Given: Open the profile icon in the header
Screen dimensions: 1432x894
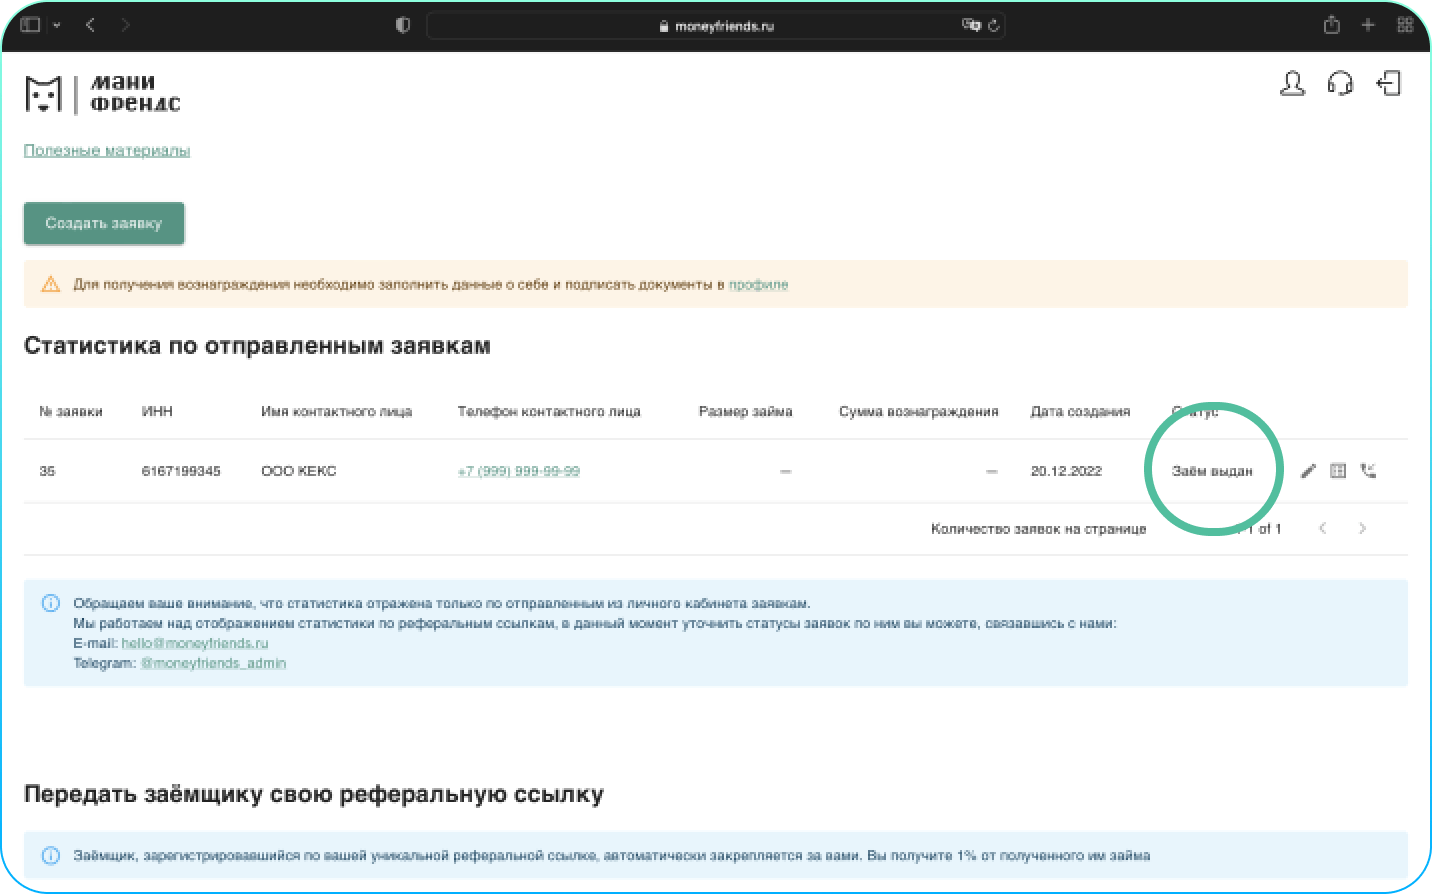Looking at the screenshot, I should point(1292,85).
